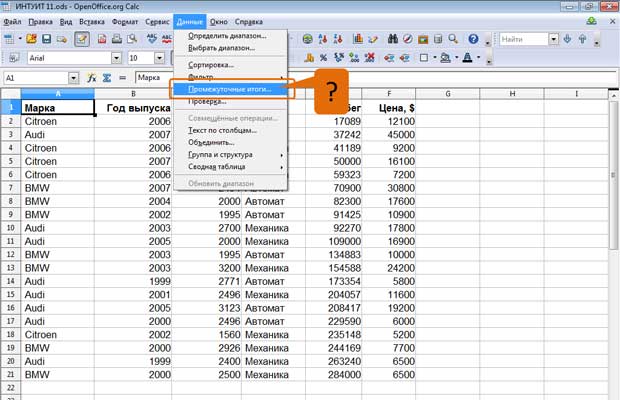Open the Name Box A1 dropdown

click(74, 78)
